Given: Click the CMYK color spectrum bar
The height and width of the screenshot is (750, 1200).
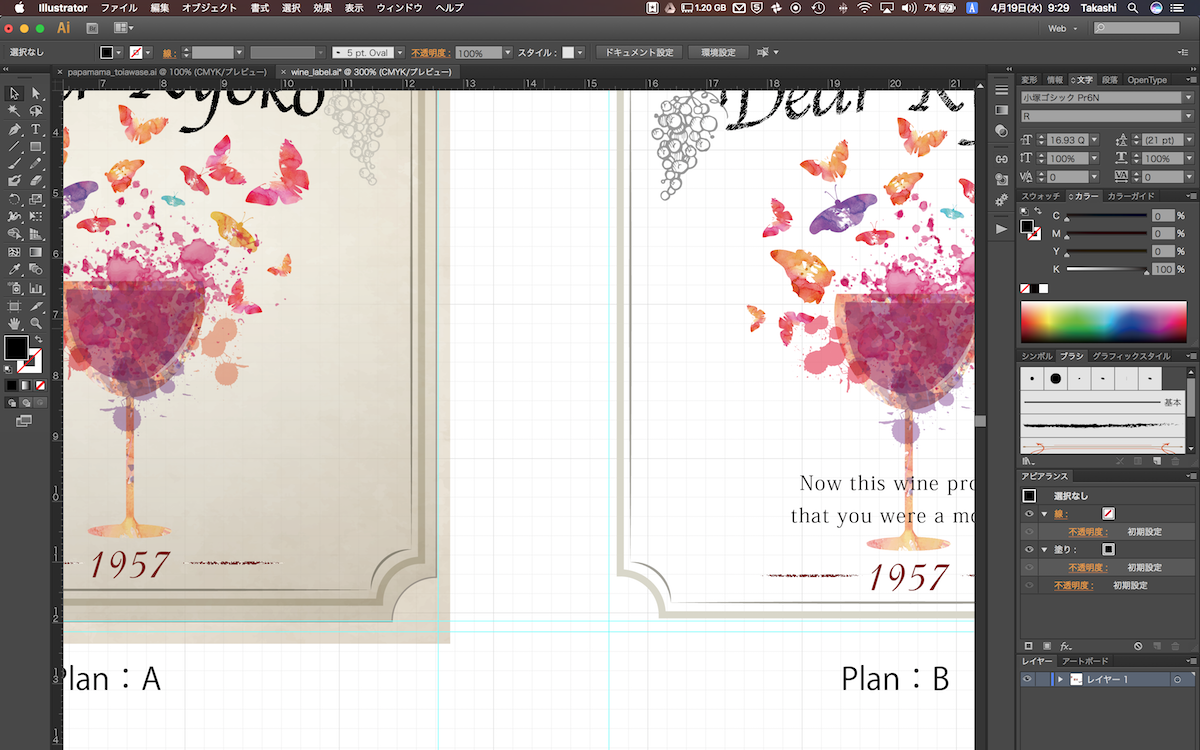Looking at the screenshot, I should (1102, 322).
